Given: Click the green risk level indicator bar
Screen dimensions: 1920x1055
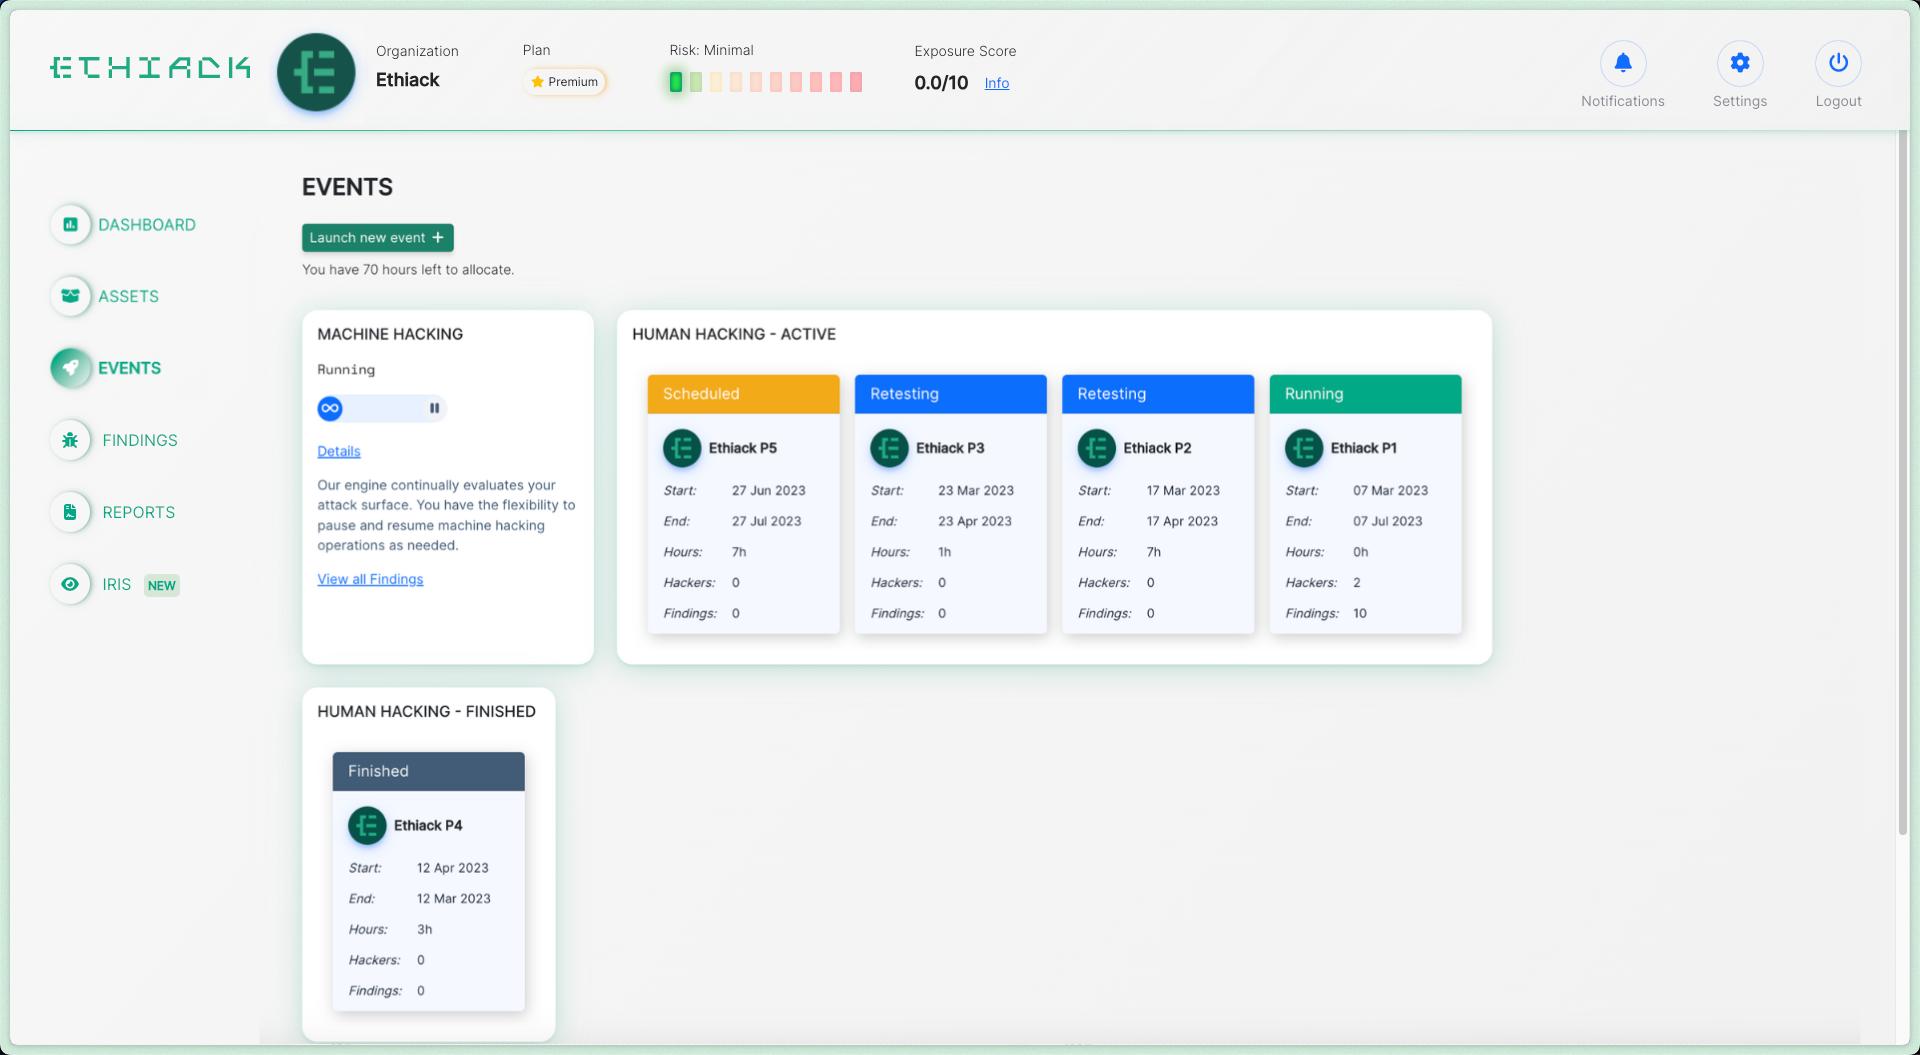Looking at the screenshot, I should coord(676,82).
